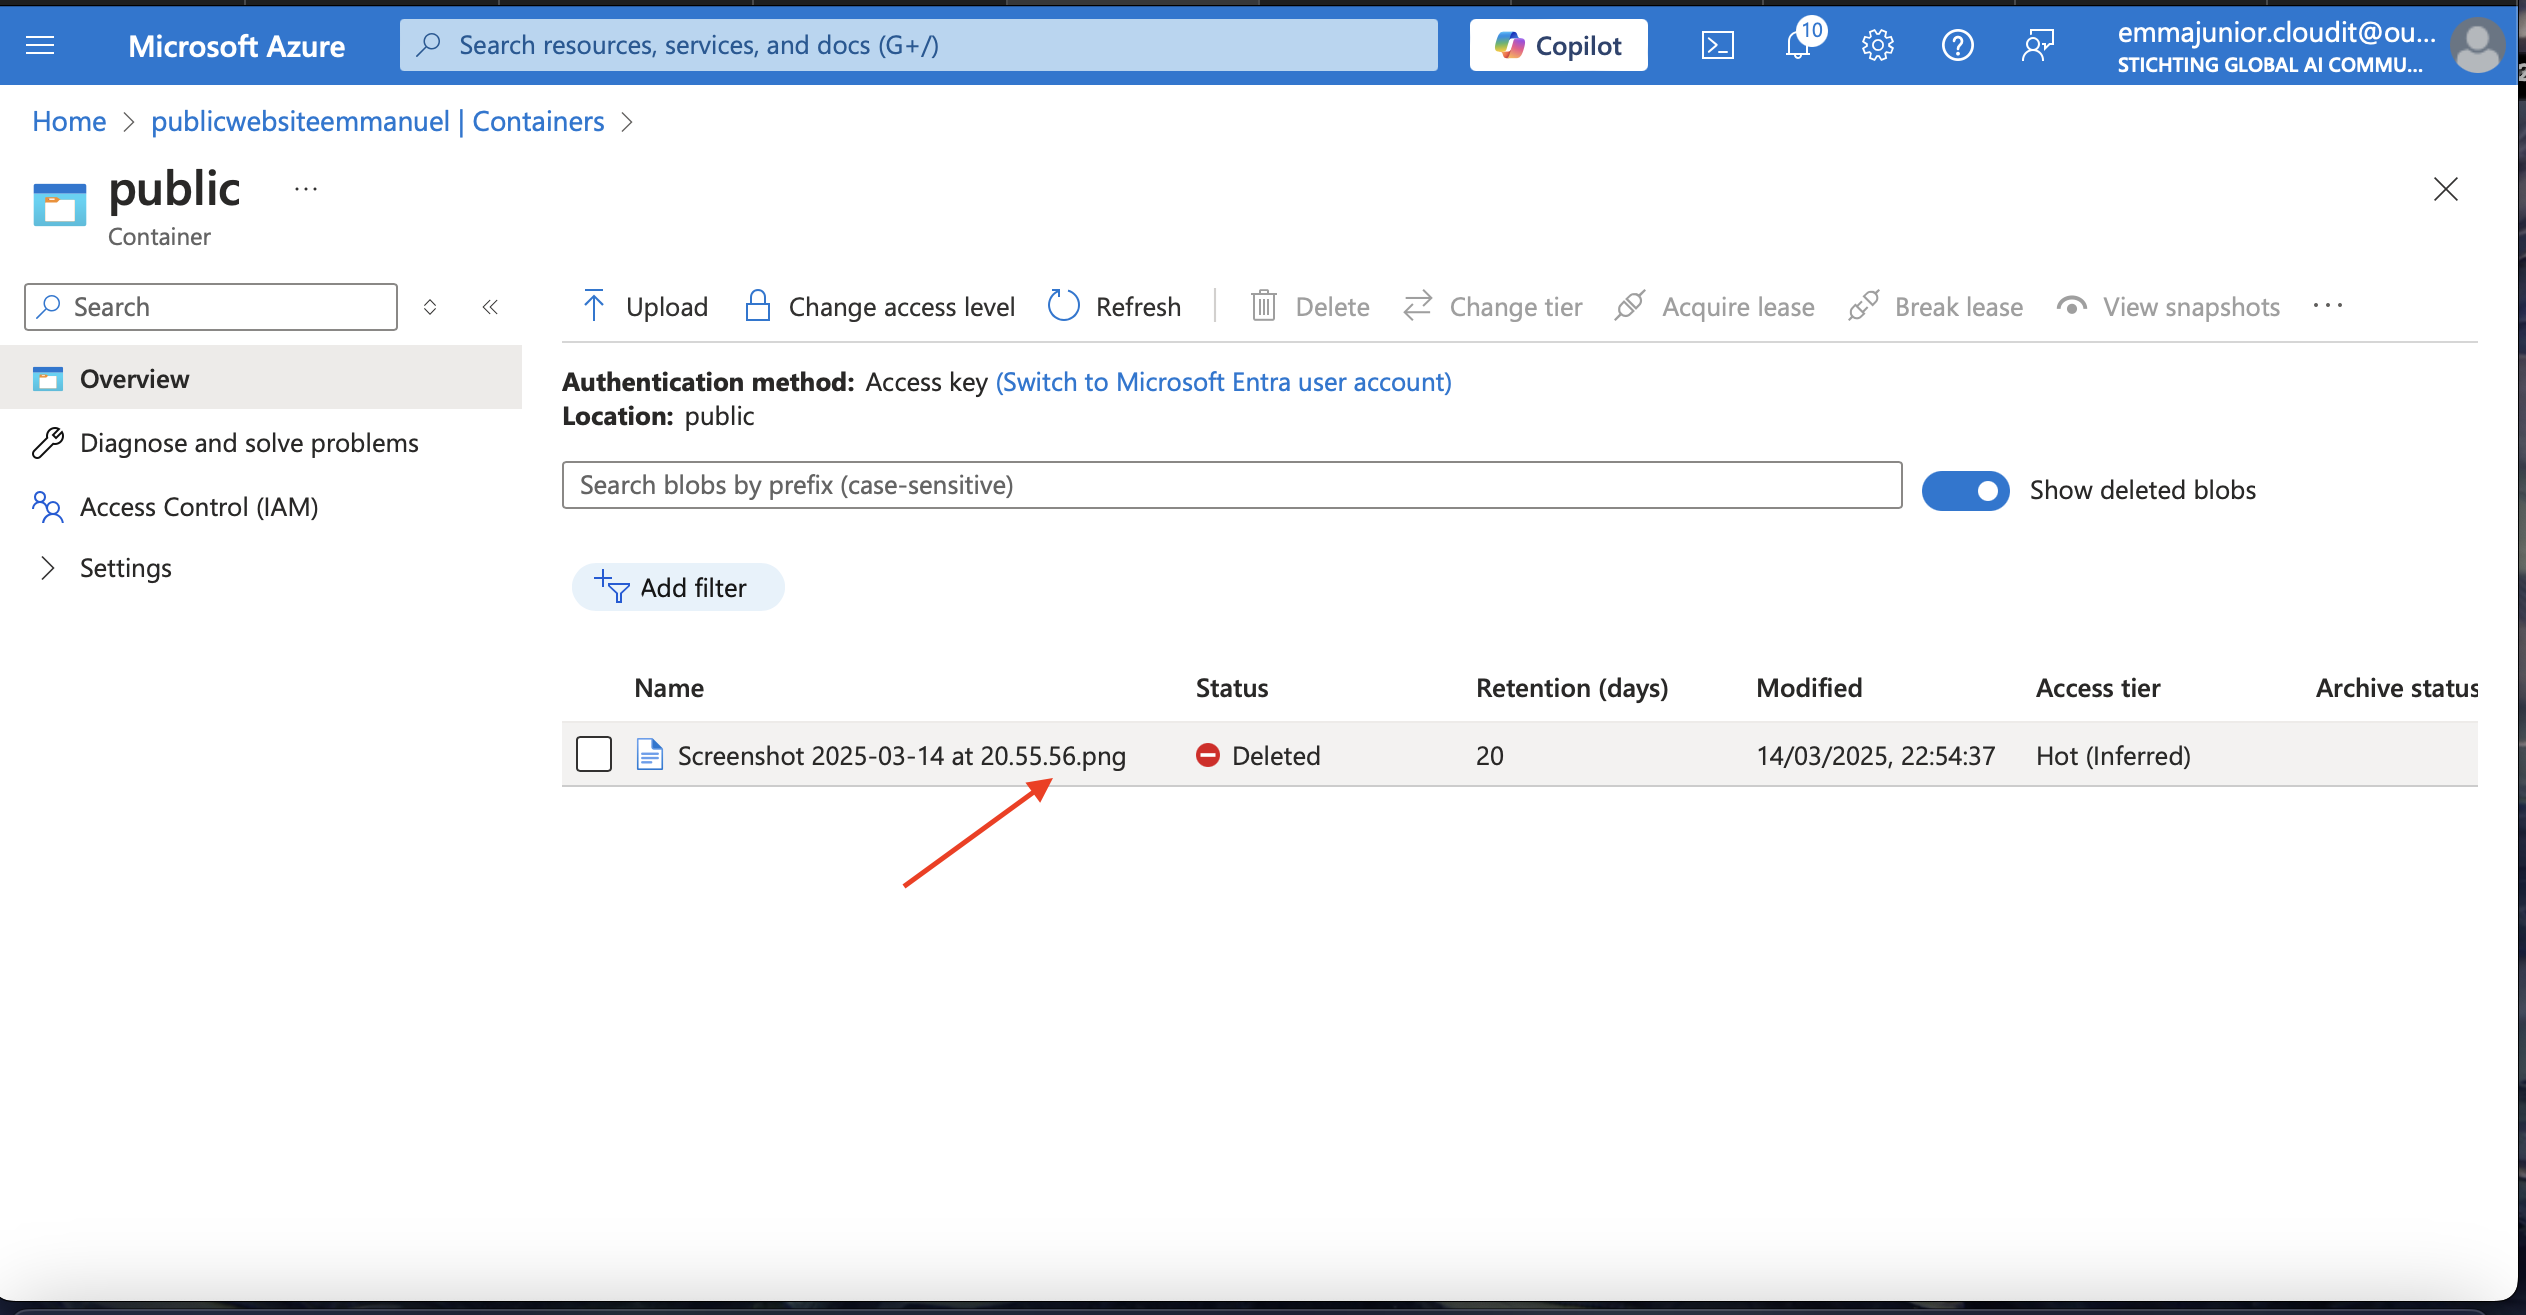Open Cloud Shell from the top bar

(1717, 45)
